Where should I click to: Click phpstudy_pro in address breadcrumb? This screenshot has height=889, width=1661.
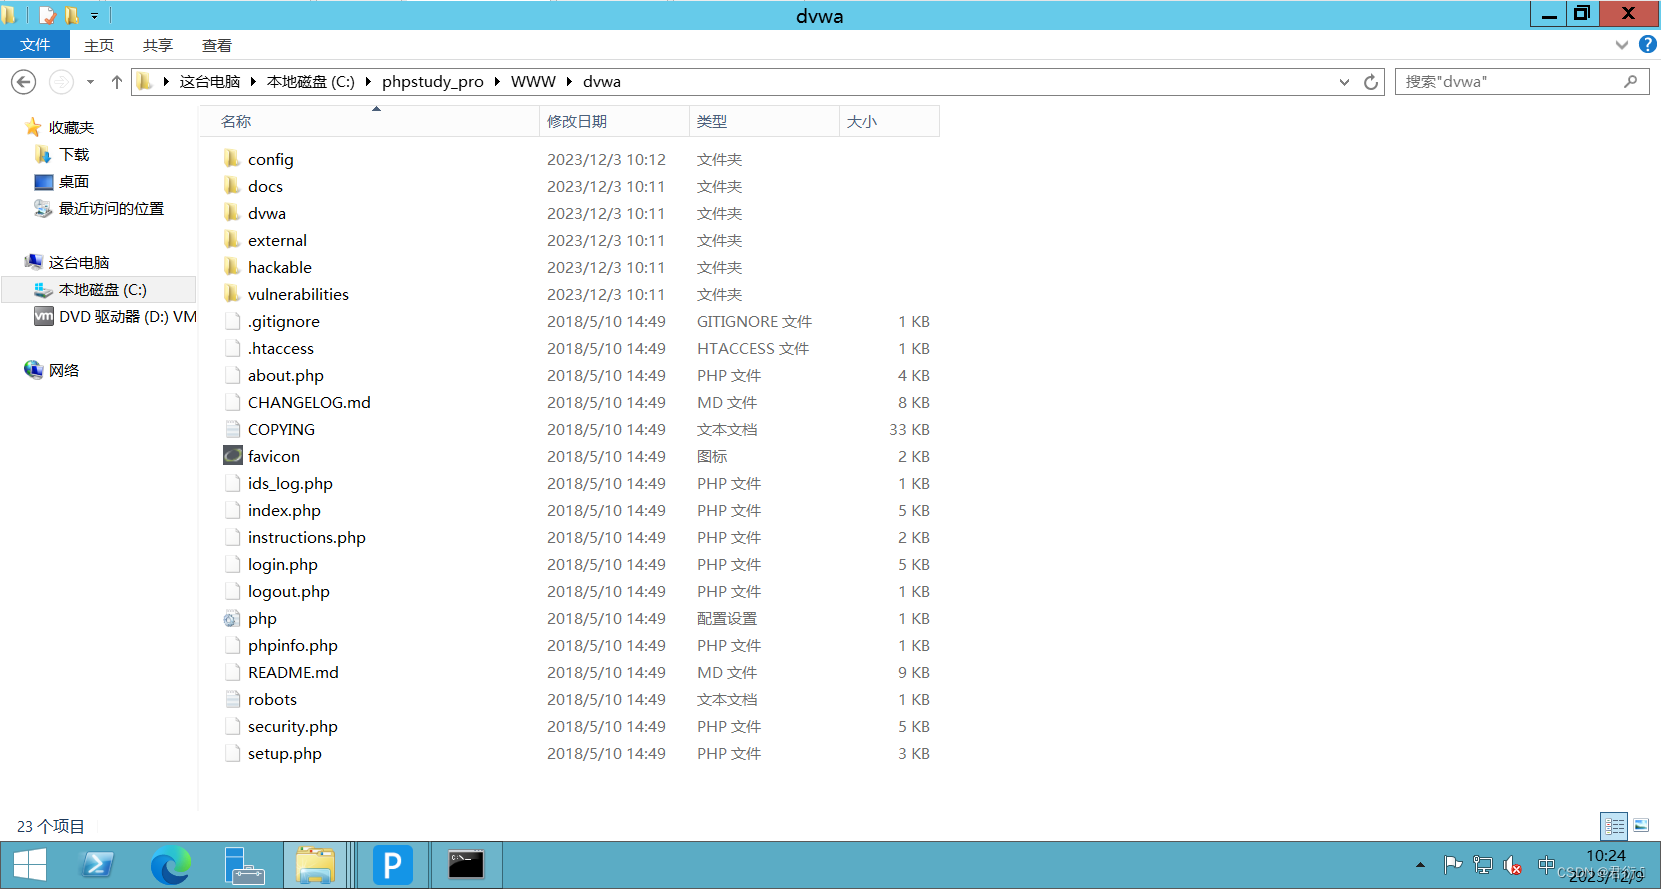point(433,82)
